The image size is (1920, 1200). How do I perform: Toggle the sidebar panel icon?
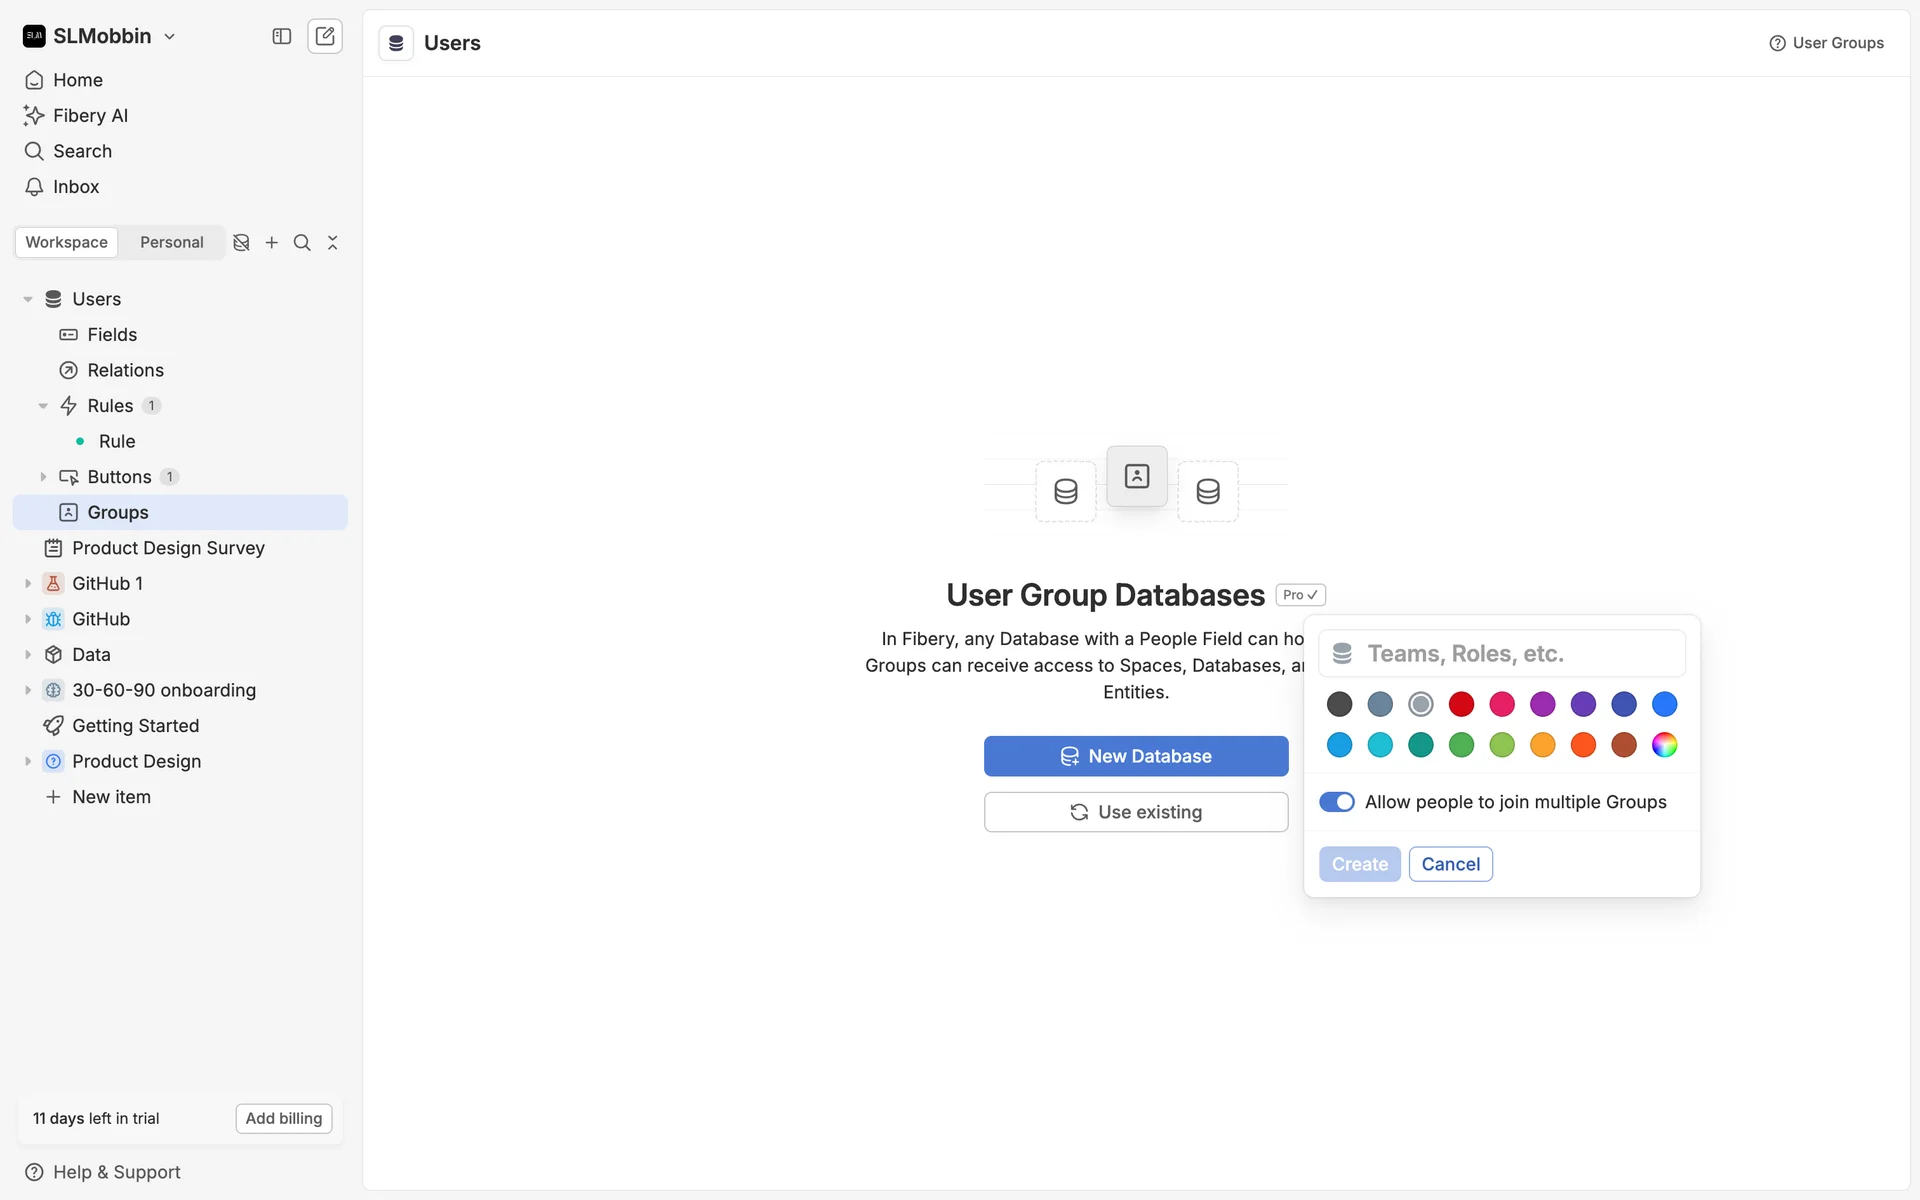(282, 36)
